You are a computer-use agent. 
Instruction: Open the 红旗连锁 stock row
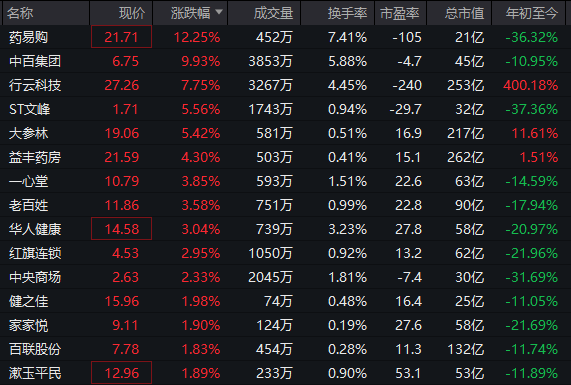point(286,253)
